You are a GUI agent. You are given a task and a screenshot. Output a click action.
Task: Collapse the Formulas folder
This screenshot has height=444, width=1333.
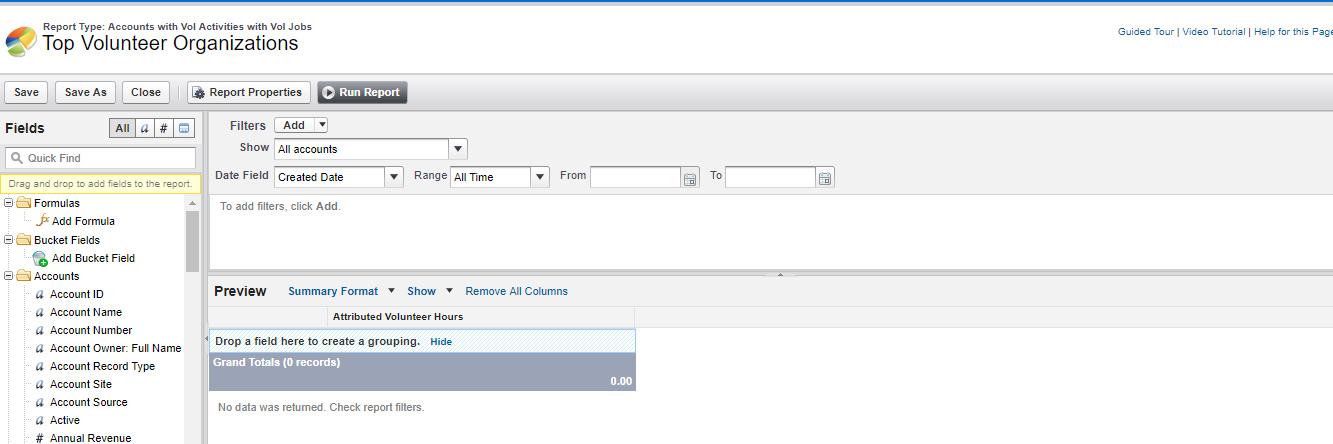point(9,203)
